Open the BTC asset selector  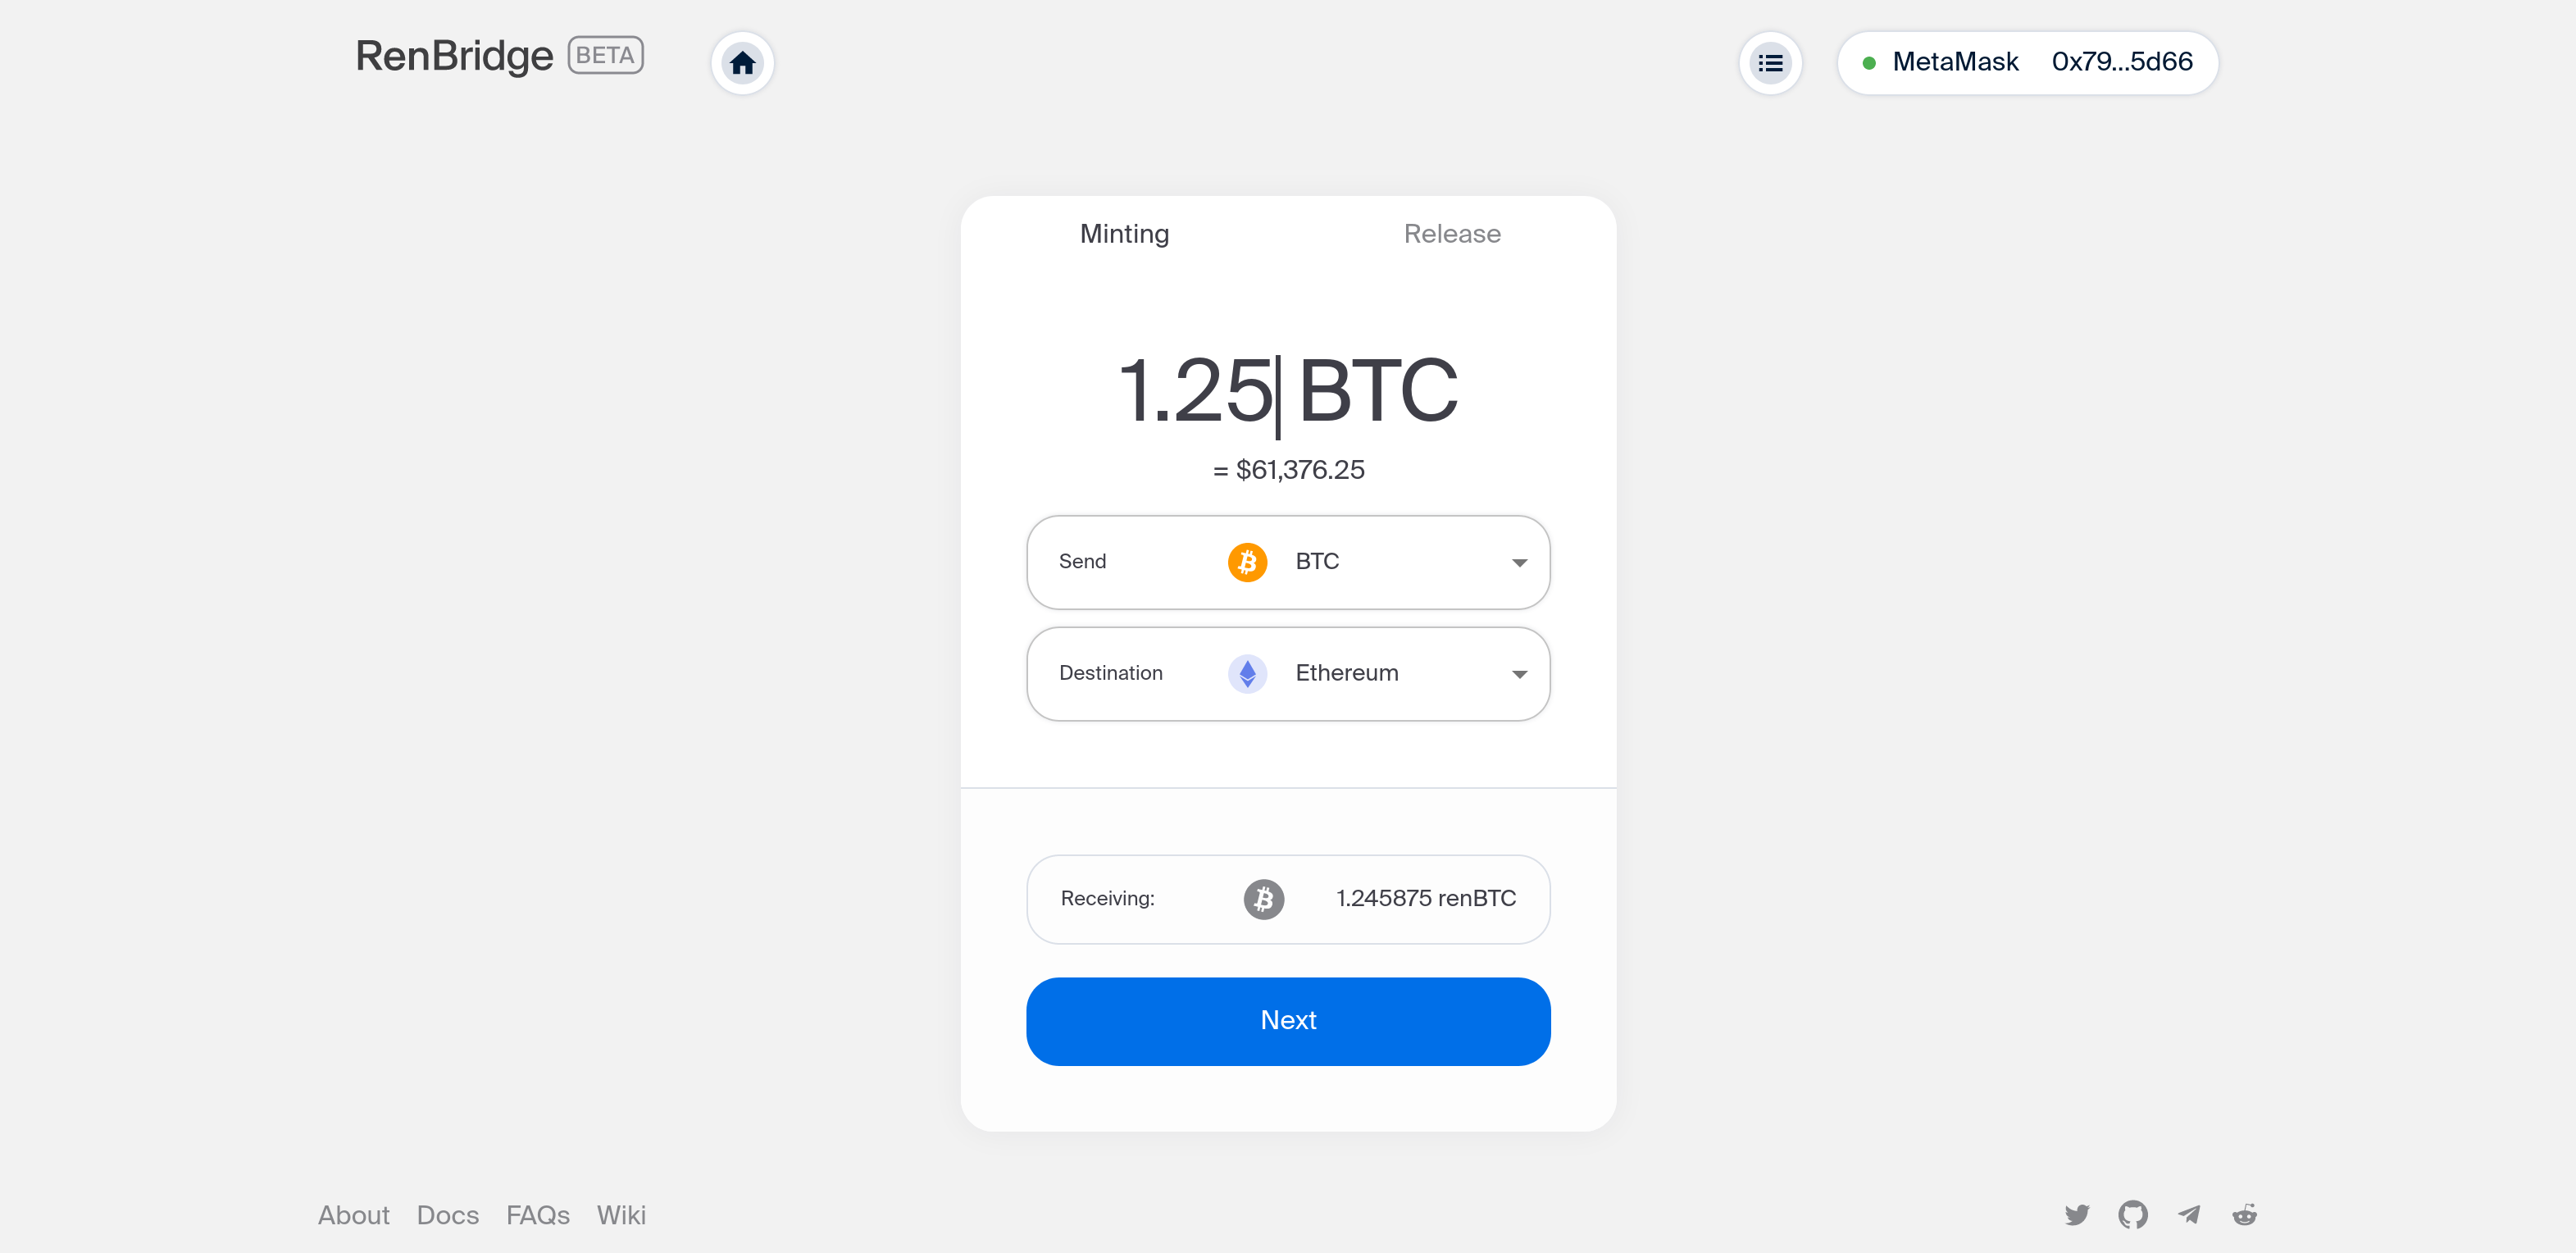(x=1288, y=562)
